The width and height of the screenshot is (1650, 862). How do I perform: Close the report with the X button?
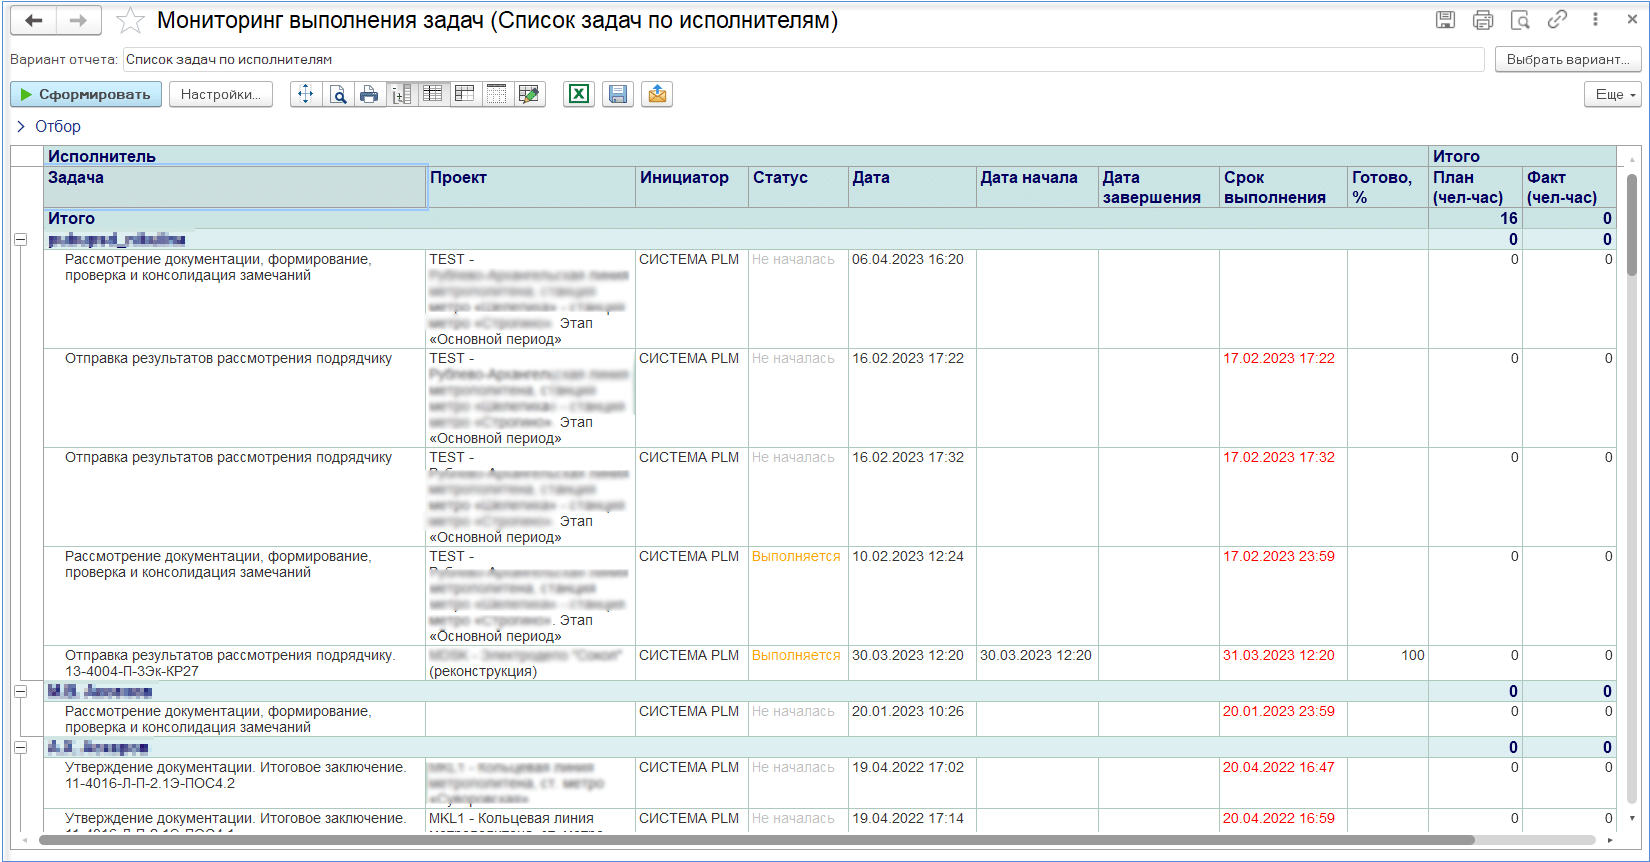1632,20
